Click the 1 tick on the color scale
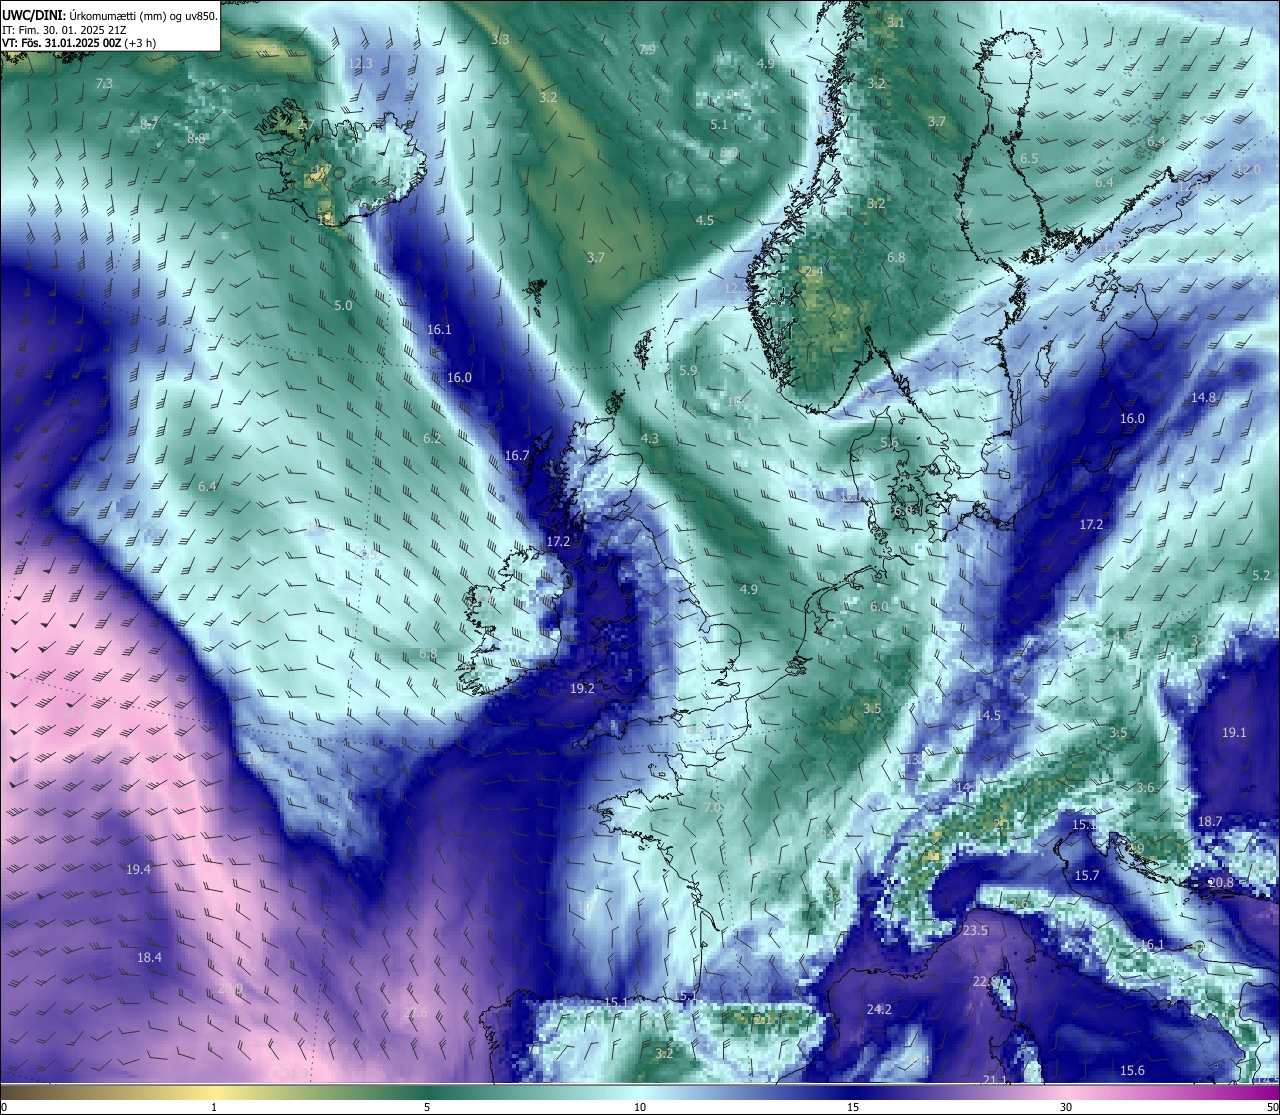This screenshot has height=1115, width=1280. [x=214, y=1107]
